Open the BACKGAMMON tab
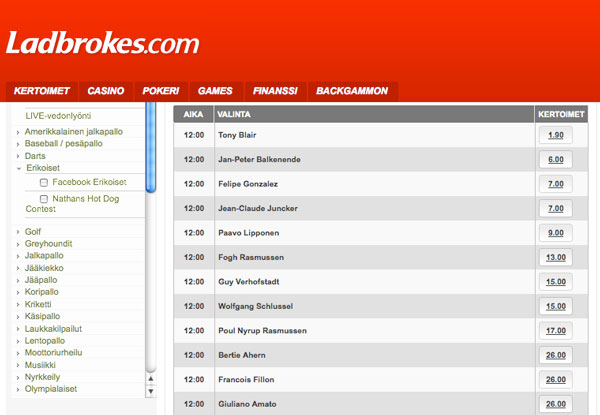The width and height of the screenshot is (600, 415). coord(352,91)
